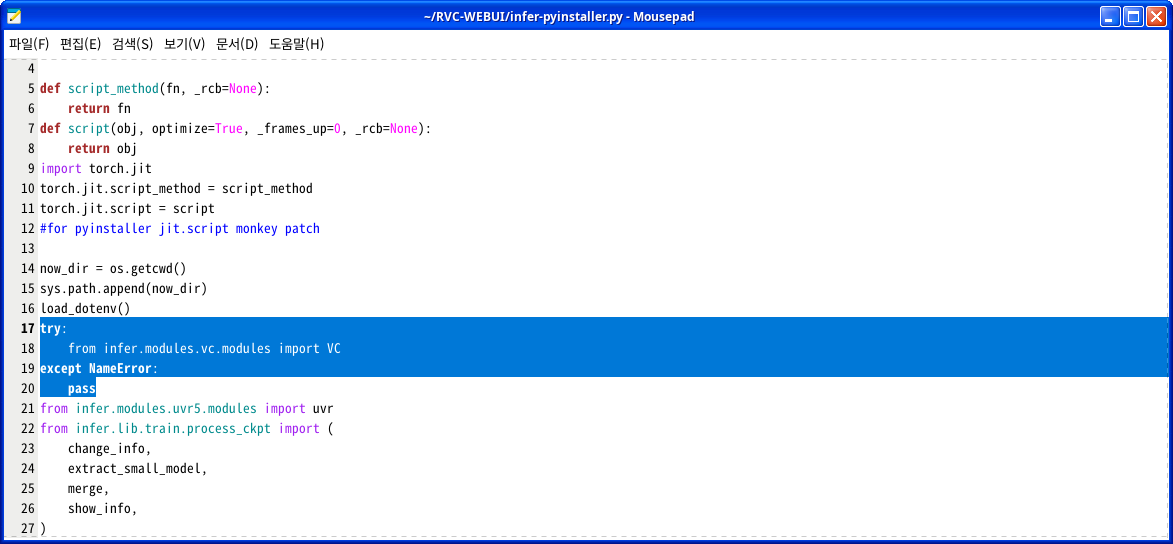Click the 'return obj' line

[x=102, y=148]
